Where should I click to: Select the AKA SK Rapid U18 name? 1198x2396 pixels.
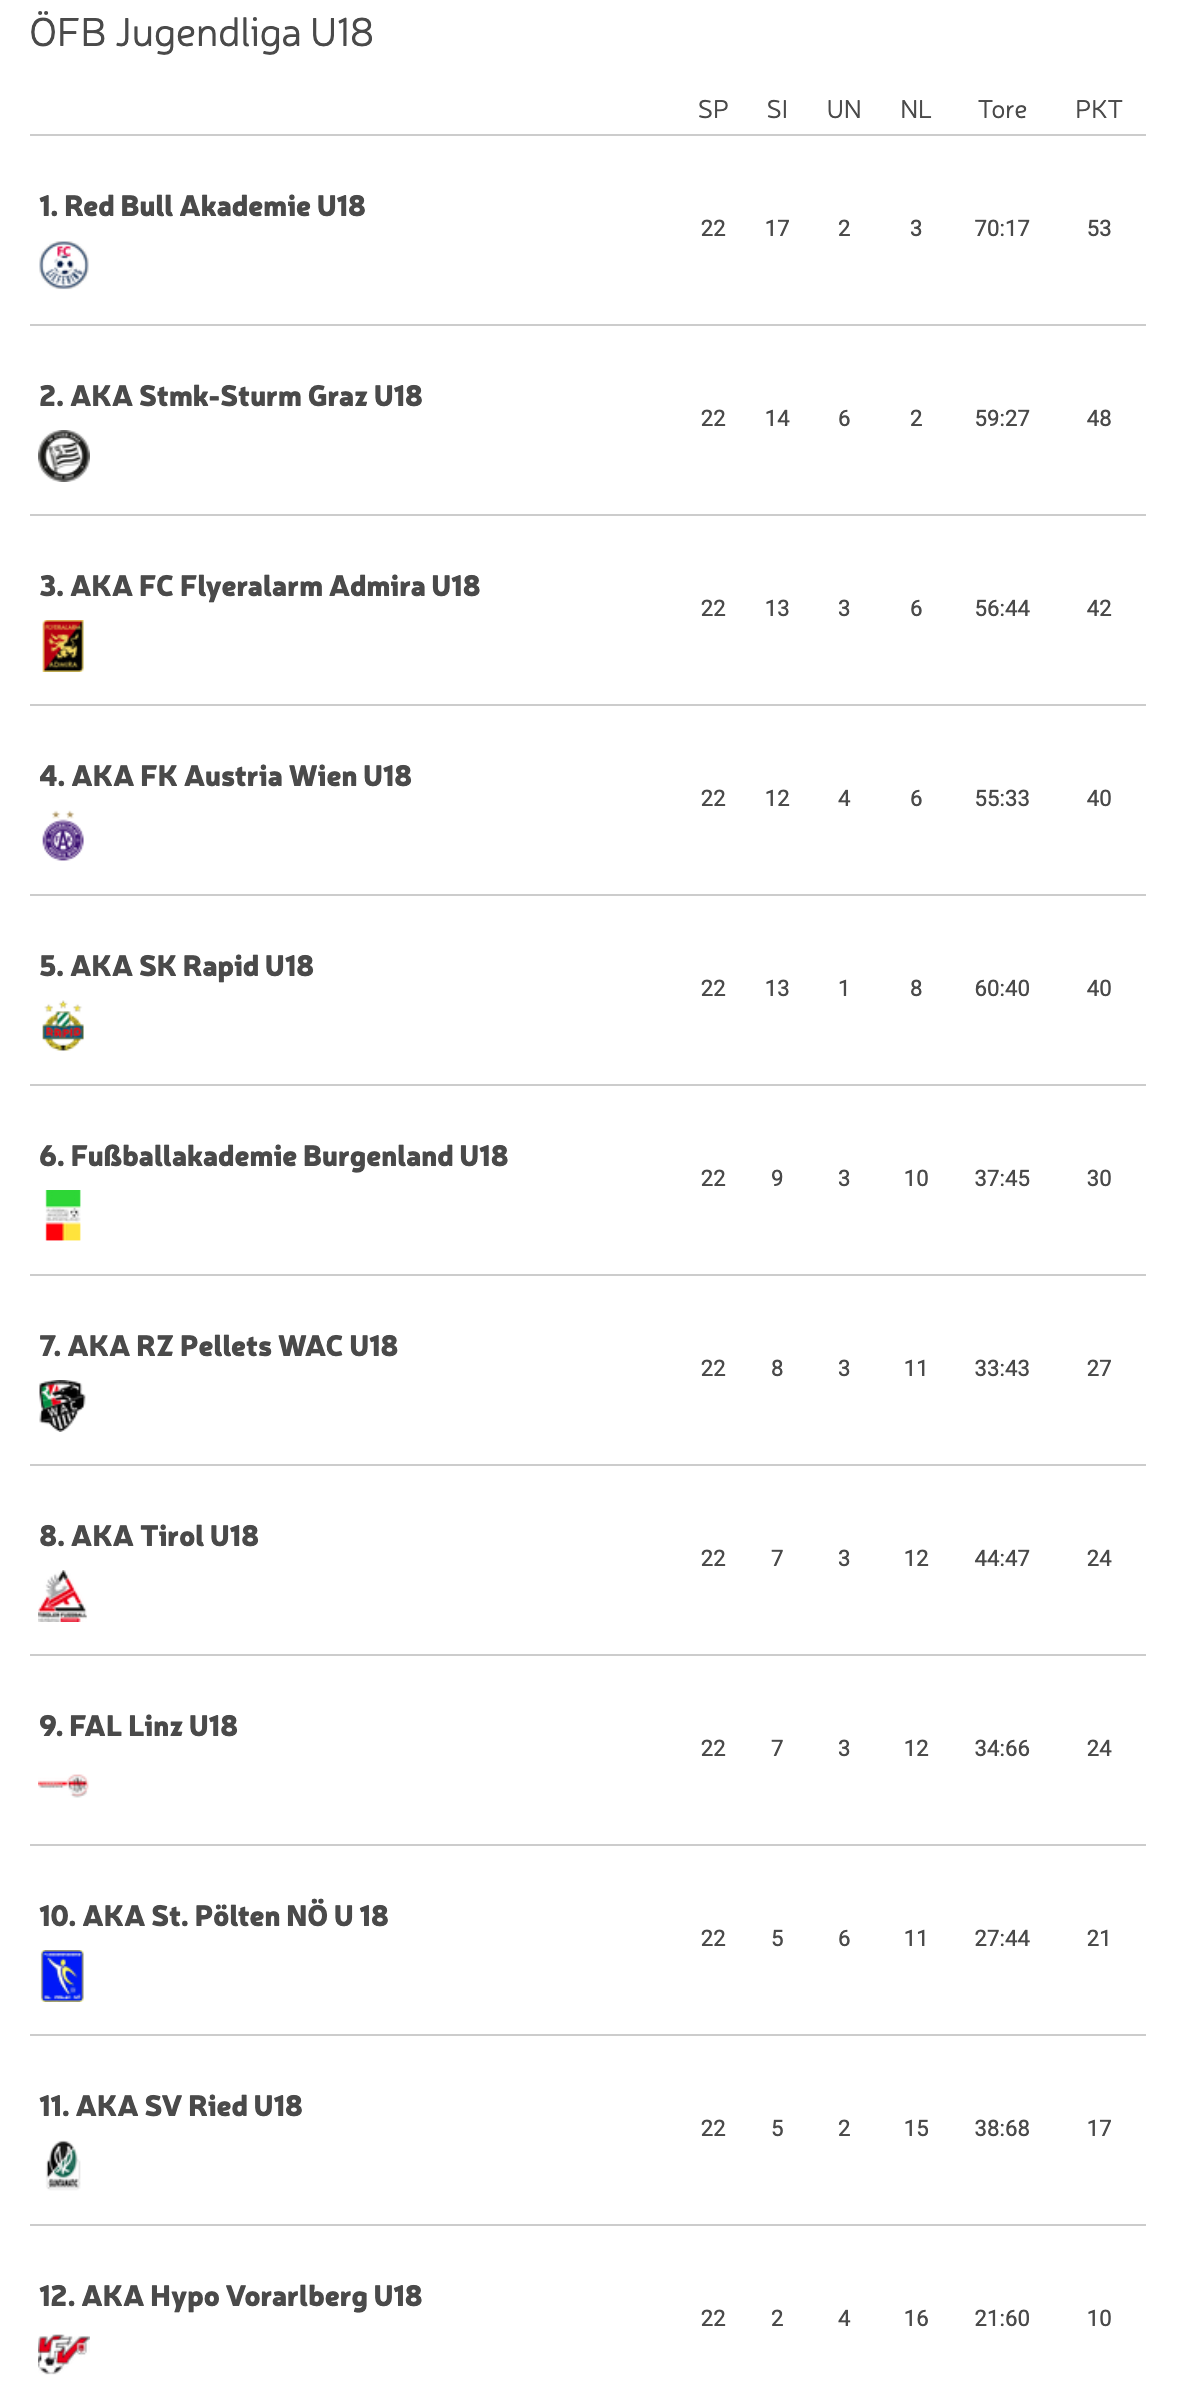(177, 966)
